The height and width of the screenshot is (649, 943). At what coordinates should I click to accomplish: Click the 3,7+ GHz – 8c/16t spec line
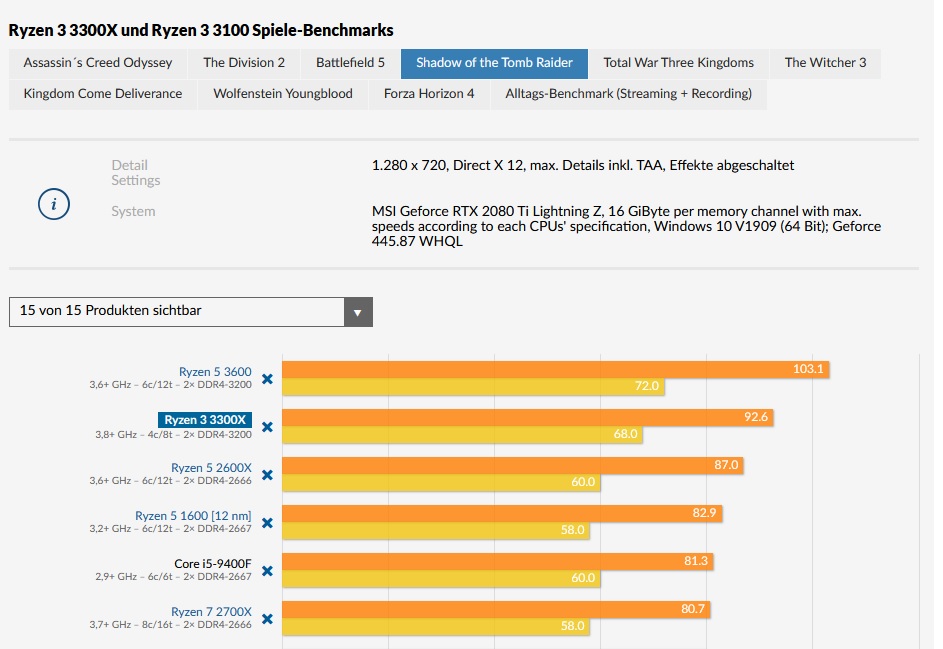tap(171, 625)
